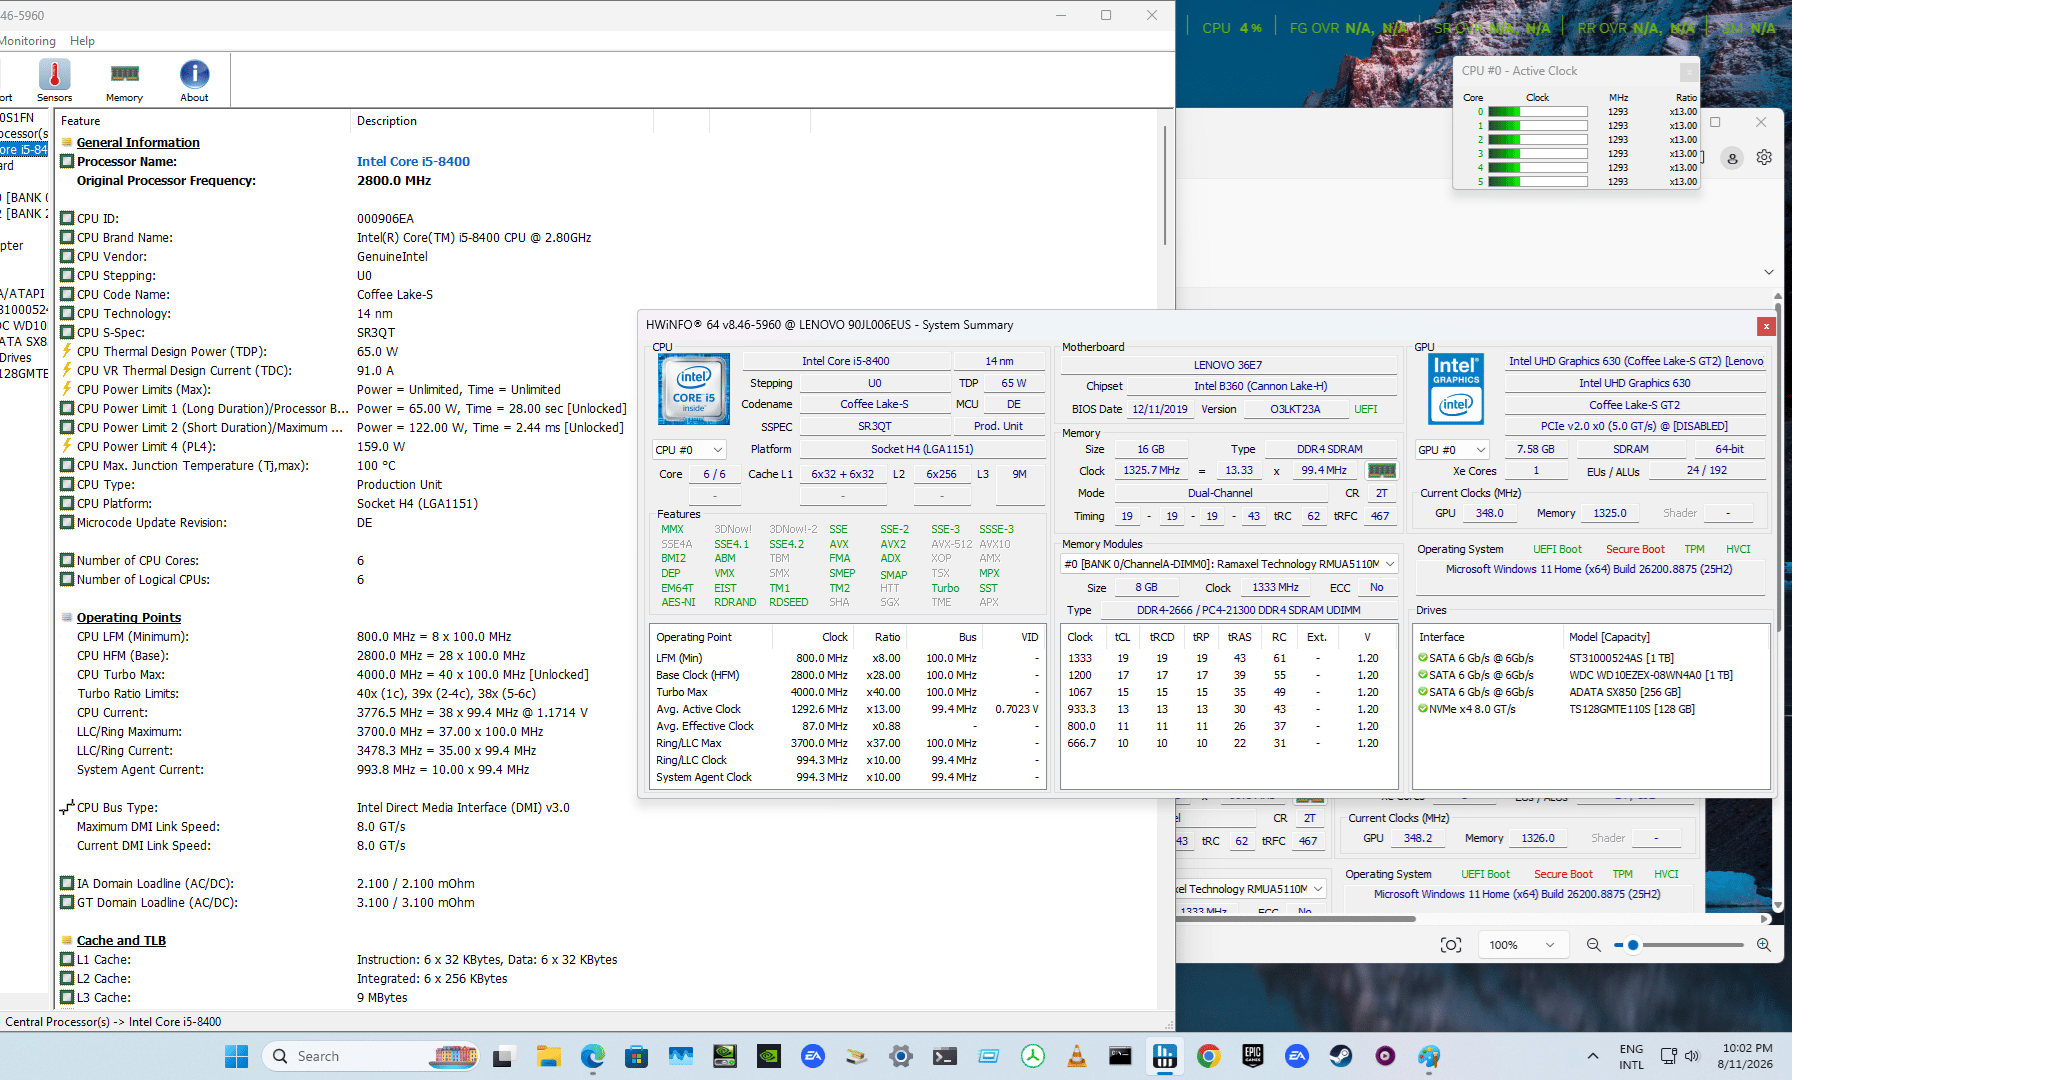
Task: Open the Memory tool in the HWiNFO toolbar
Action: [x=124, y=80]
